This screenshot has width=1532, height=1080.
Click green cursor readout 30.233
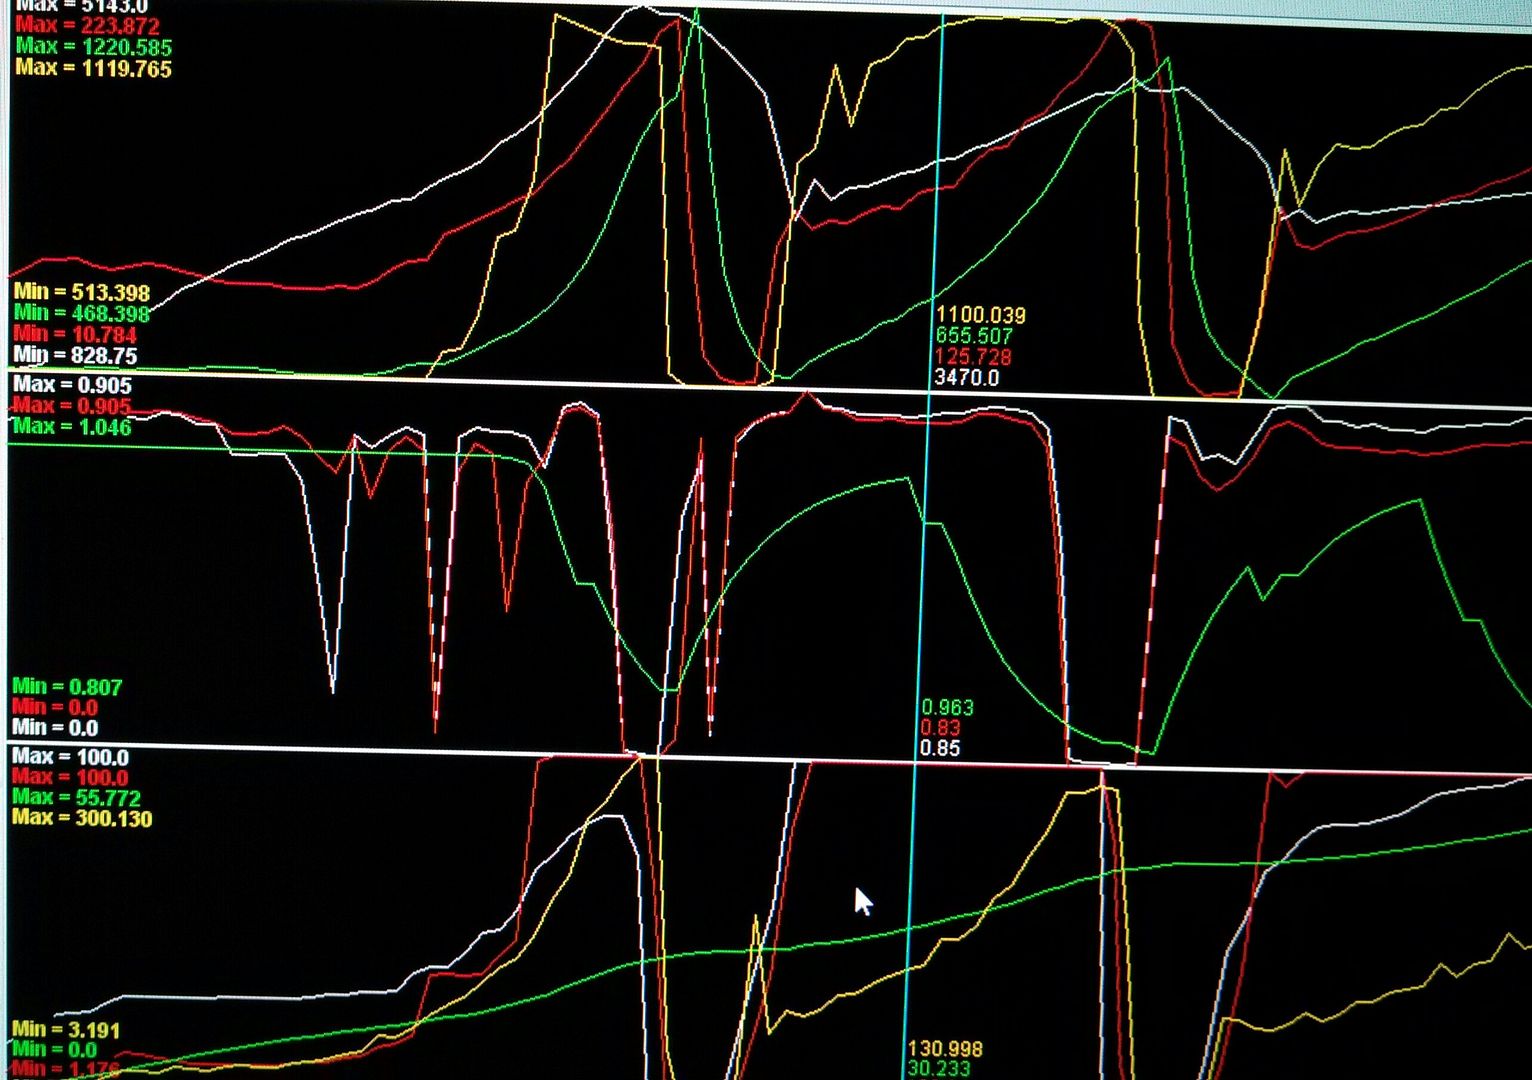click(x=940, y=1069)
